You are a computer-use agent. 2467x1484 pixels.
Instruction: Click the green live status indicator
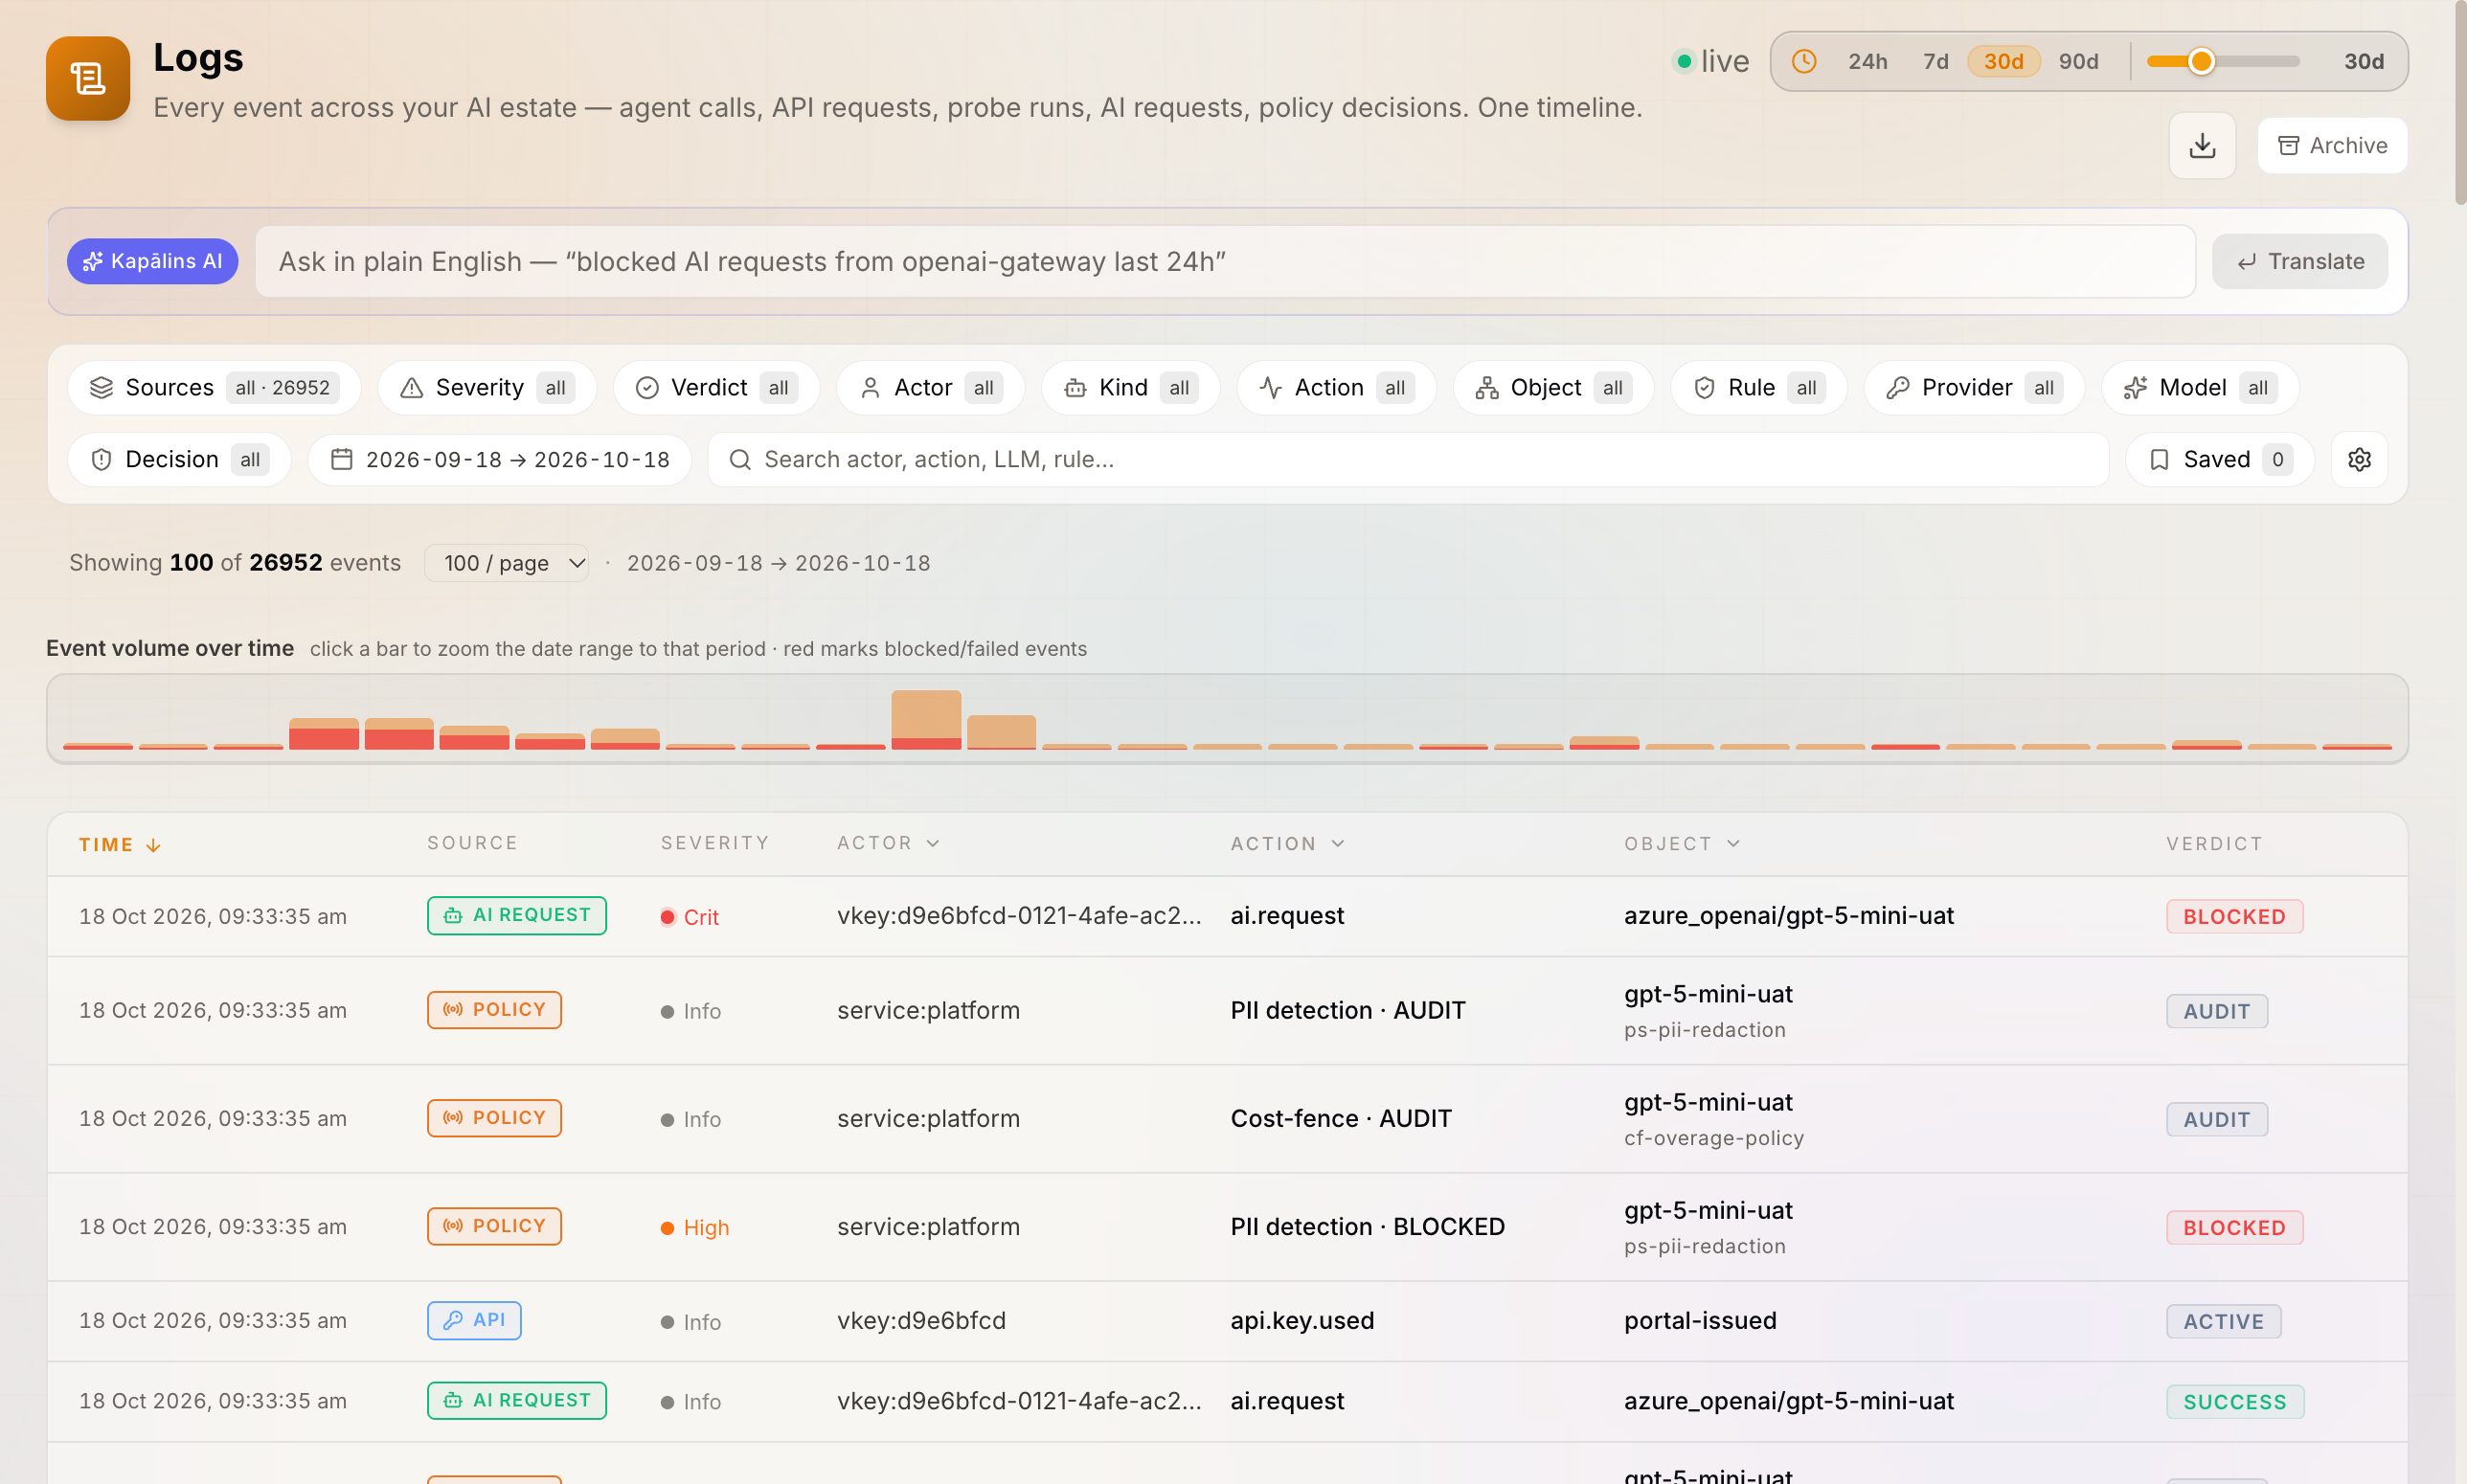(x=1711, y=61)
